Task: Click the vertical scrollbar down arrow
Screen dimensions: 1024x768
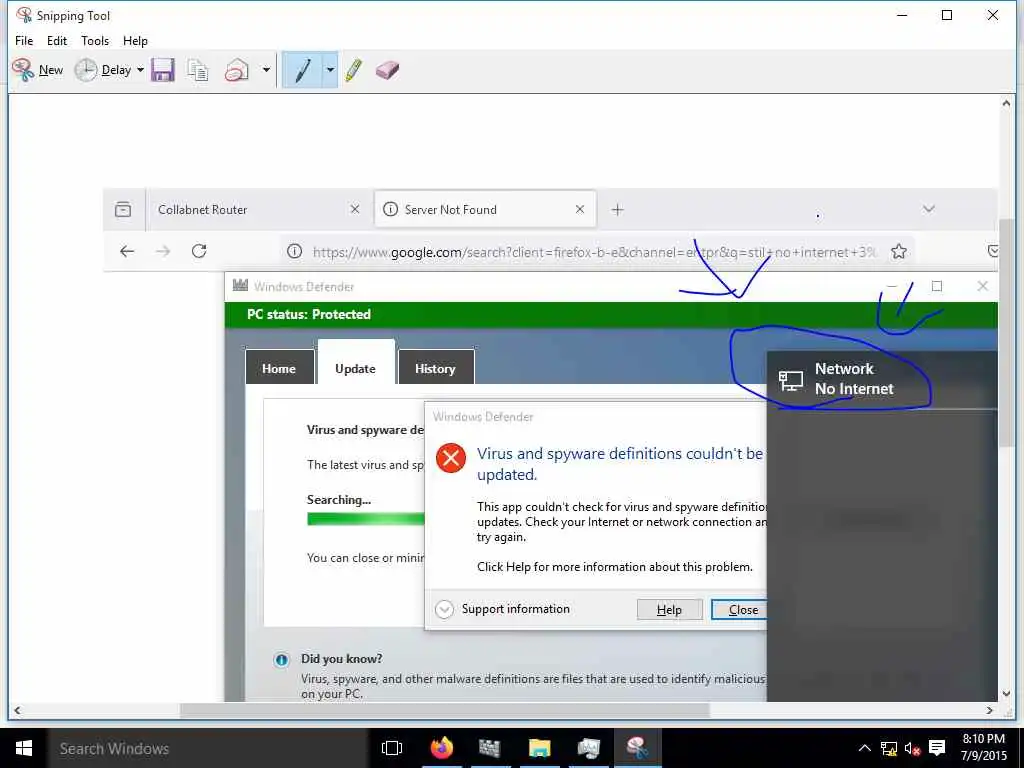Action: [1006, 694]
